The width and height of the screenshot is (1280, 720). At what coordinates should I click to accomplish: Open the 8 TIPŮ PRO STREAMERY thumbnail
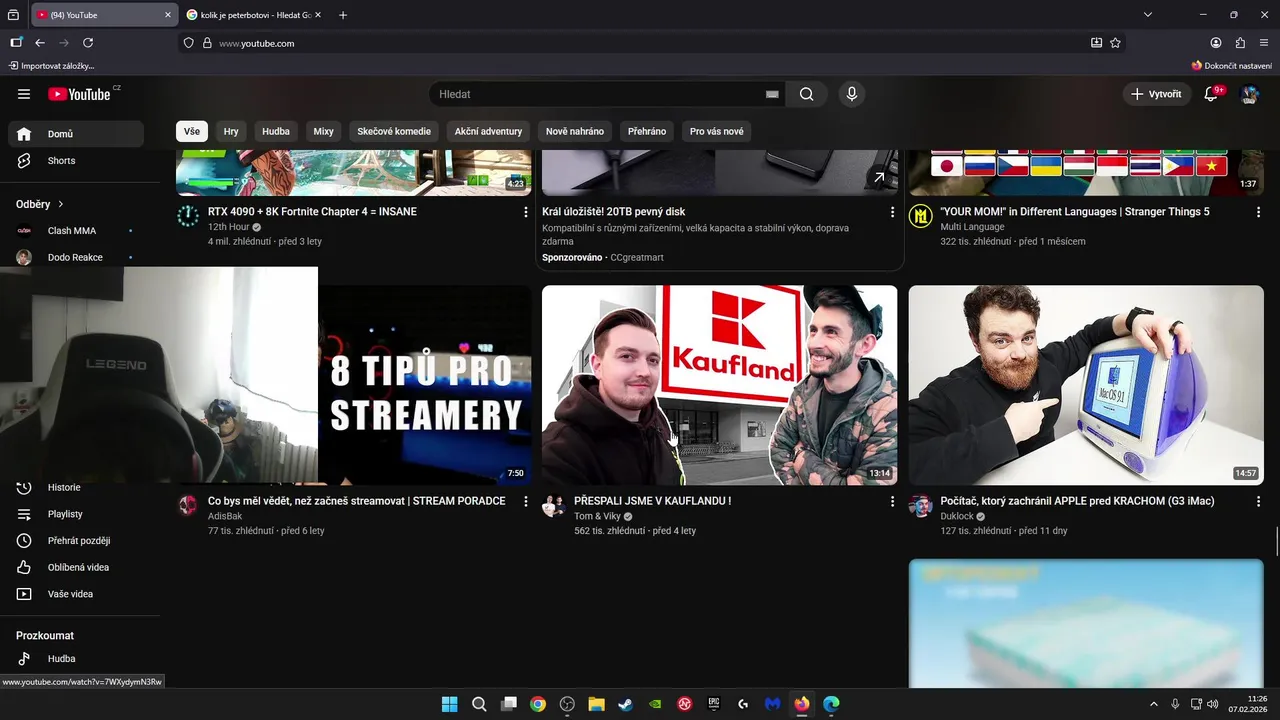click(x=425, y=385)
